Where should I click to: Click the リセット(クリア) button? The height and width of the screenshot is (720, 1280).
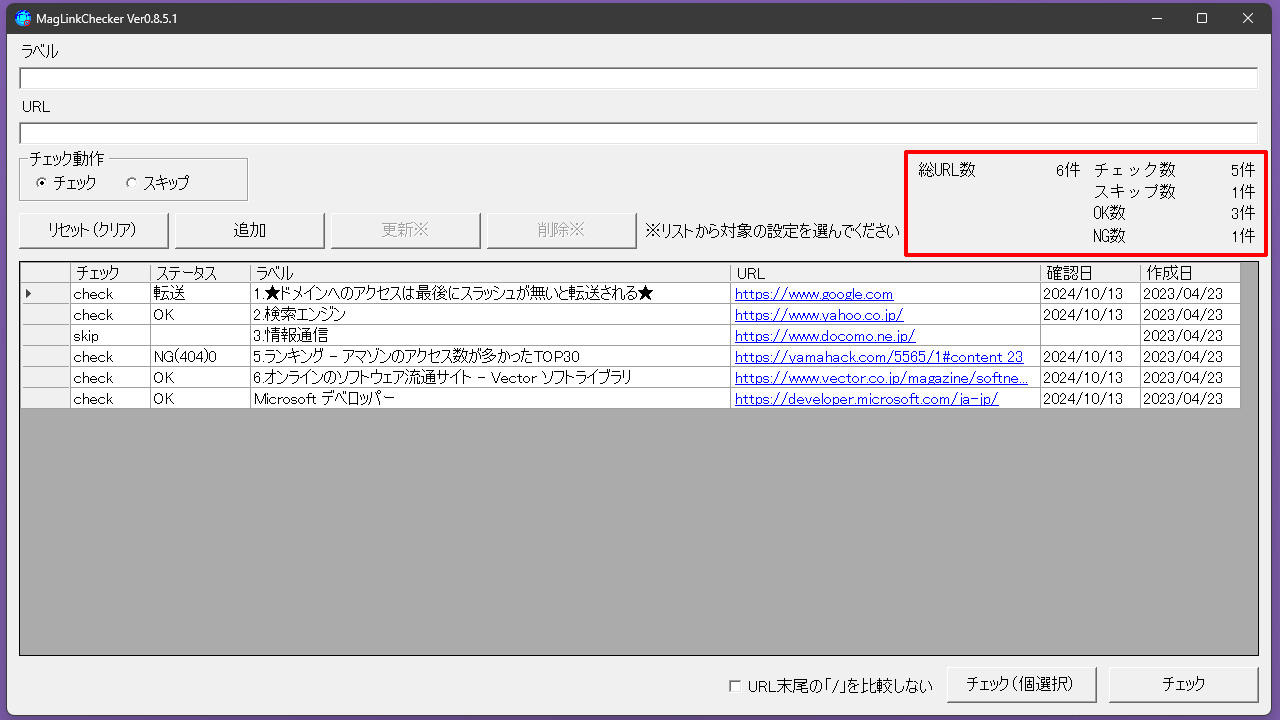(94, 230)
